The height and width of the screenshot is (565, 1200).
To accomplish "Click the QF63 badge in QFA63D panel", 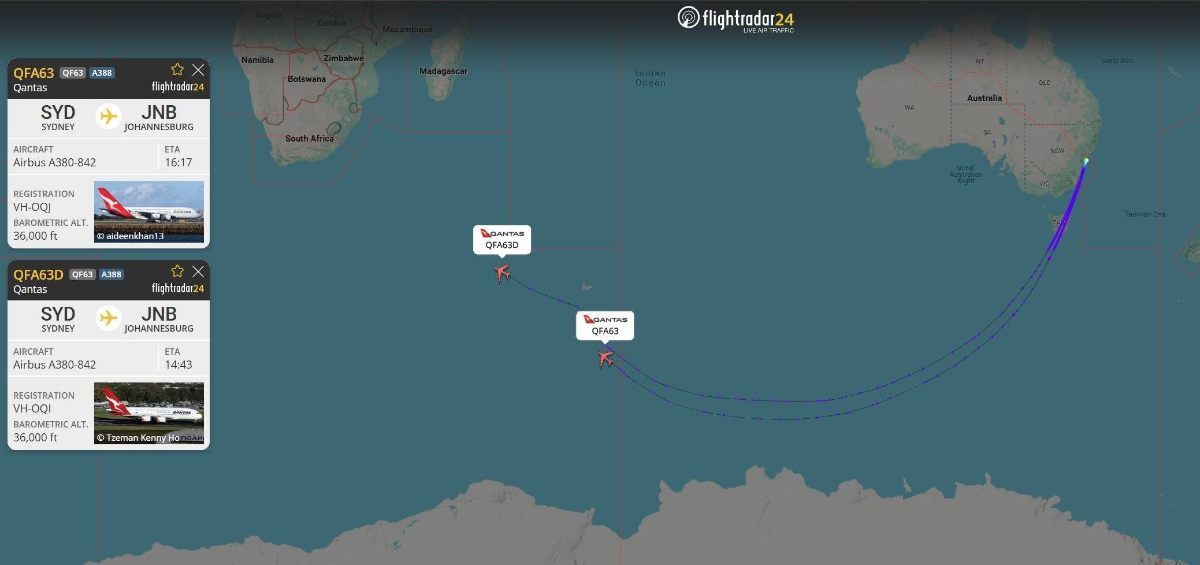I will tap(82, 274).
